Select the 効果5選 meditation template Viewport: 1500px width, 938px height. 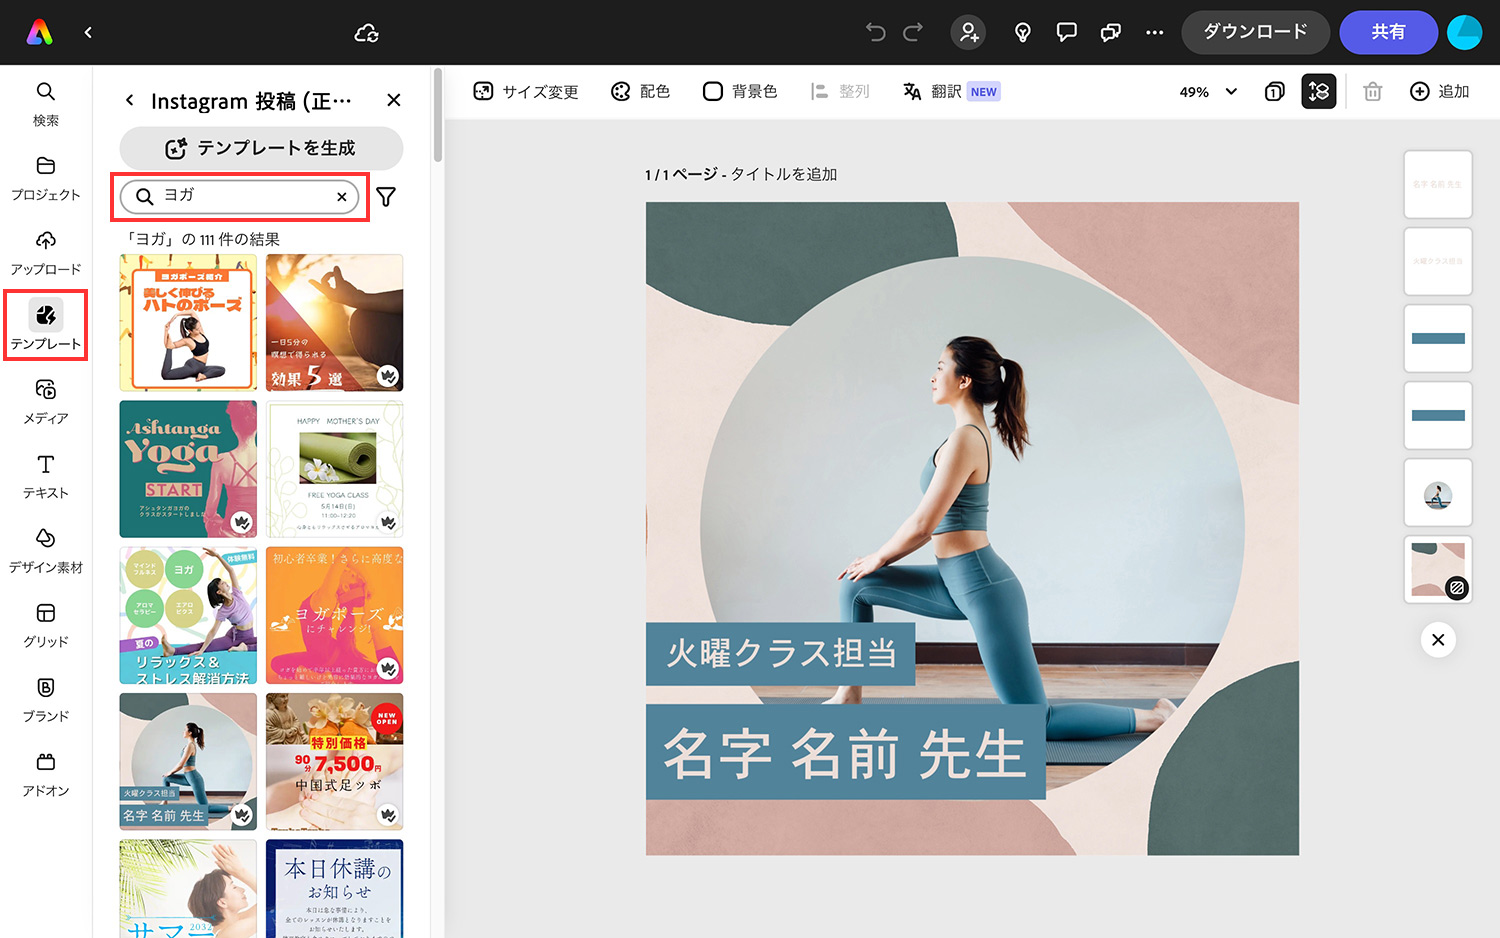335,322
